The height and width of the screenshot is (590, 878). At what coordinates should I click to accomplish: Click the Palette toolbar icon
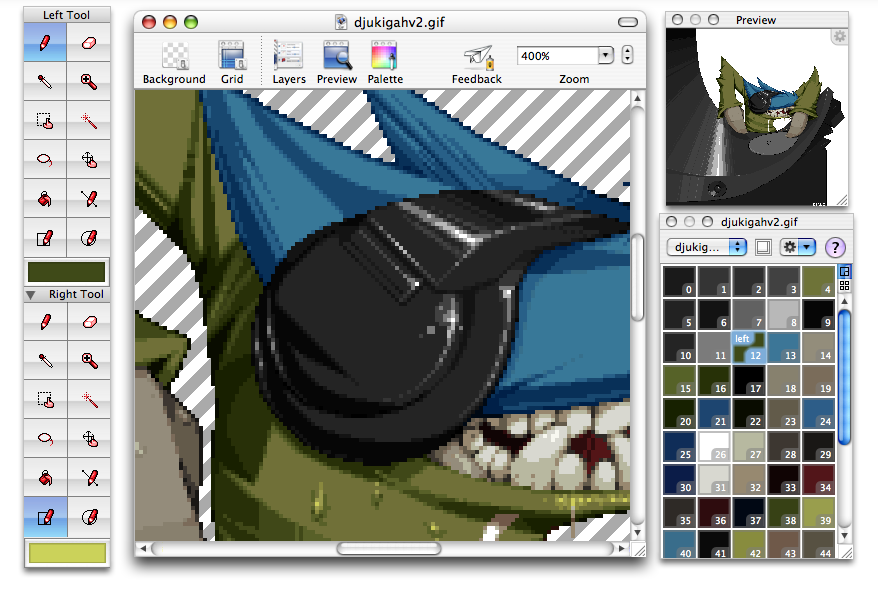[x=385, y=62]
